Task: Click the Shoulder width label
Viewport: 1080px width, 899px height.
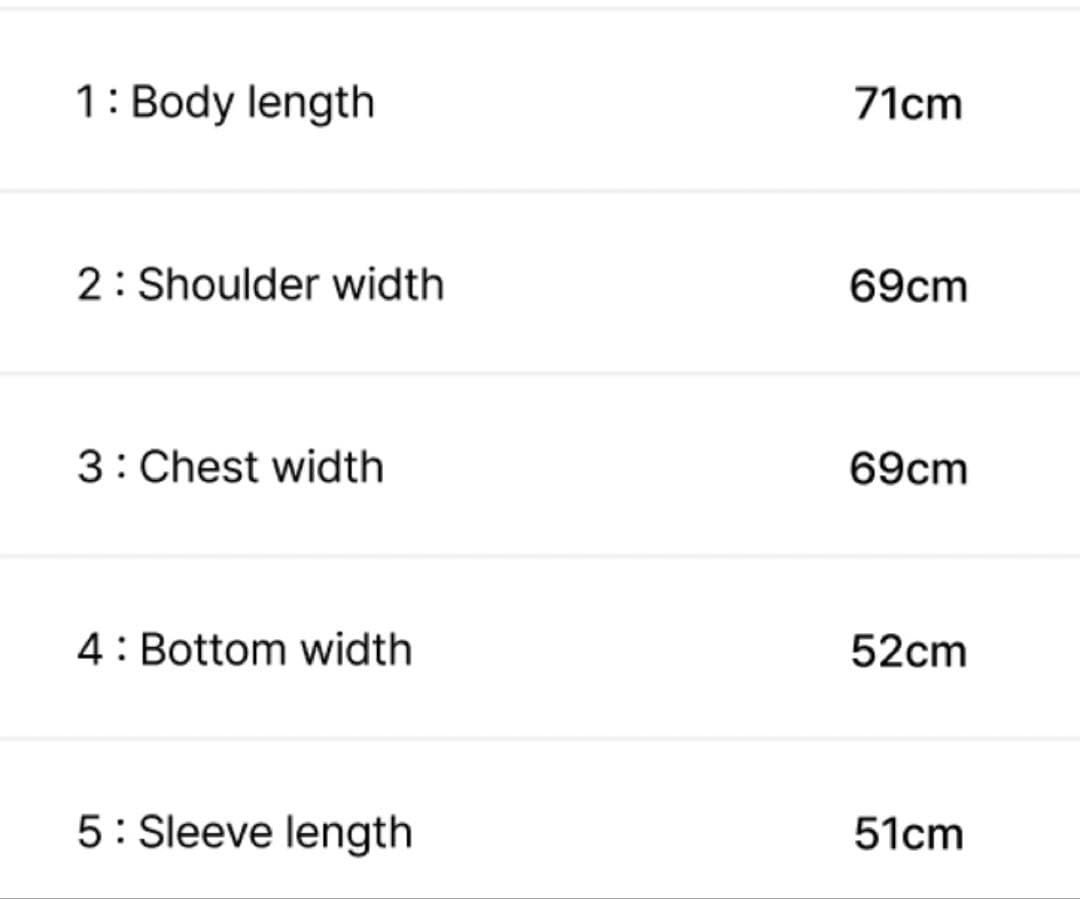Action: [x=290, y=285]
